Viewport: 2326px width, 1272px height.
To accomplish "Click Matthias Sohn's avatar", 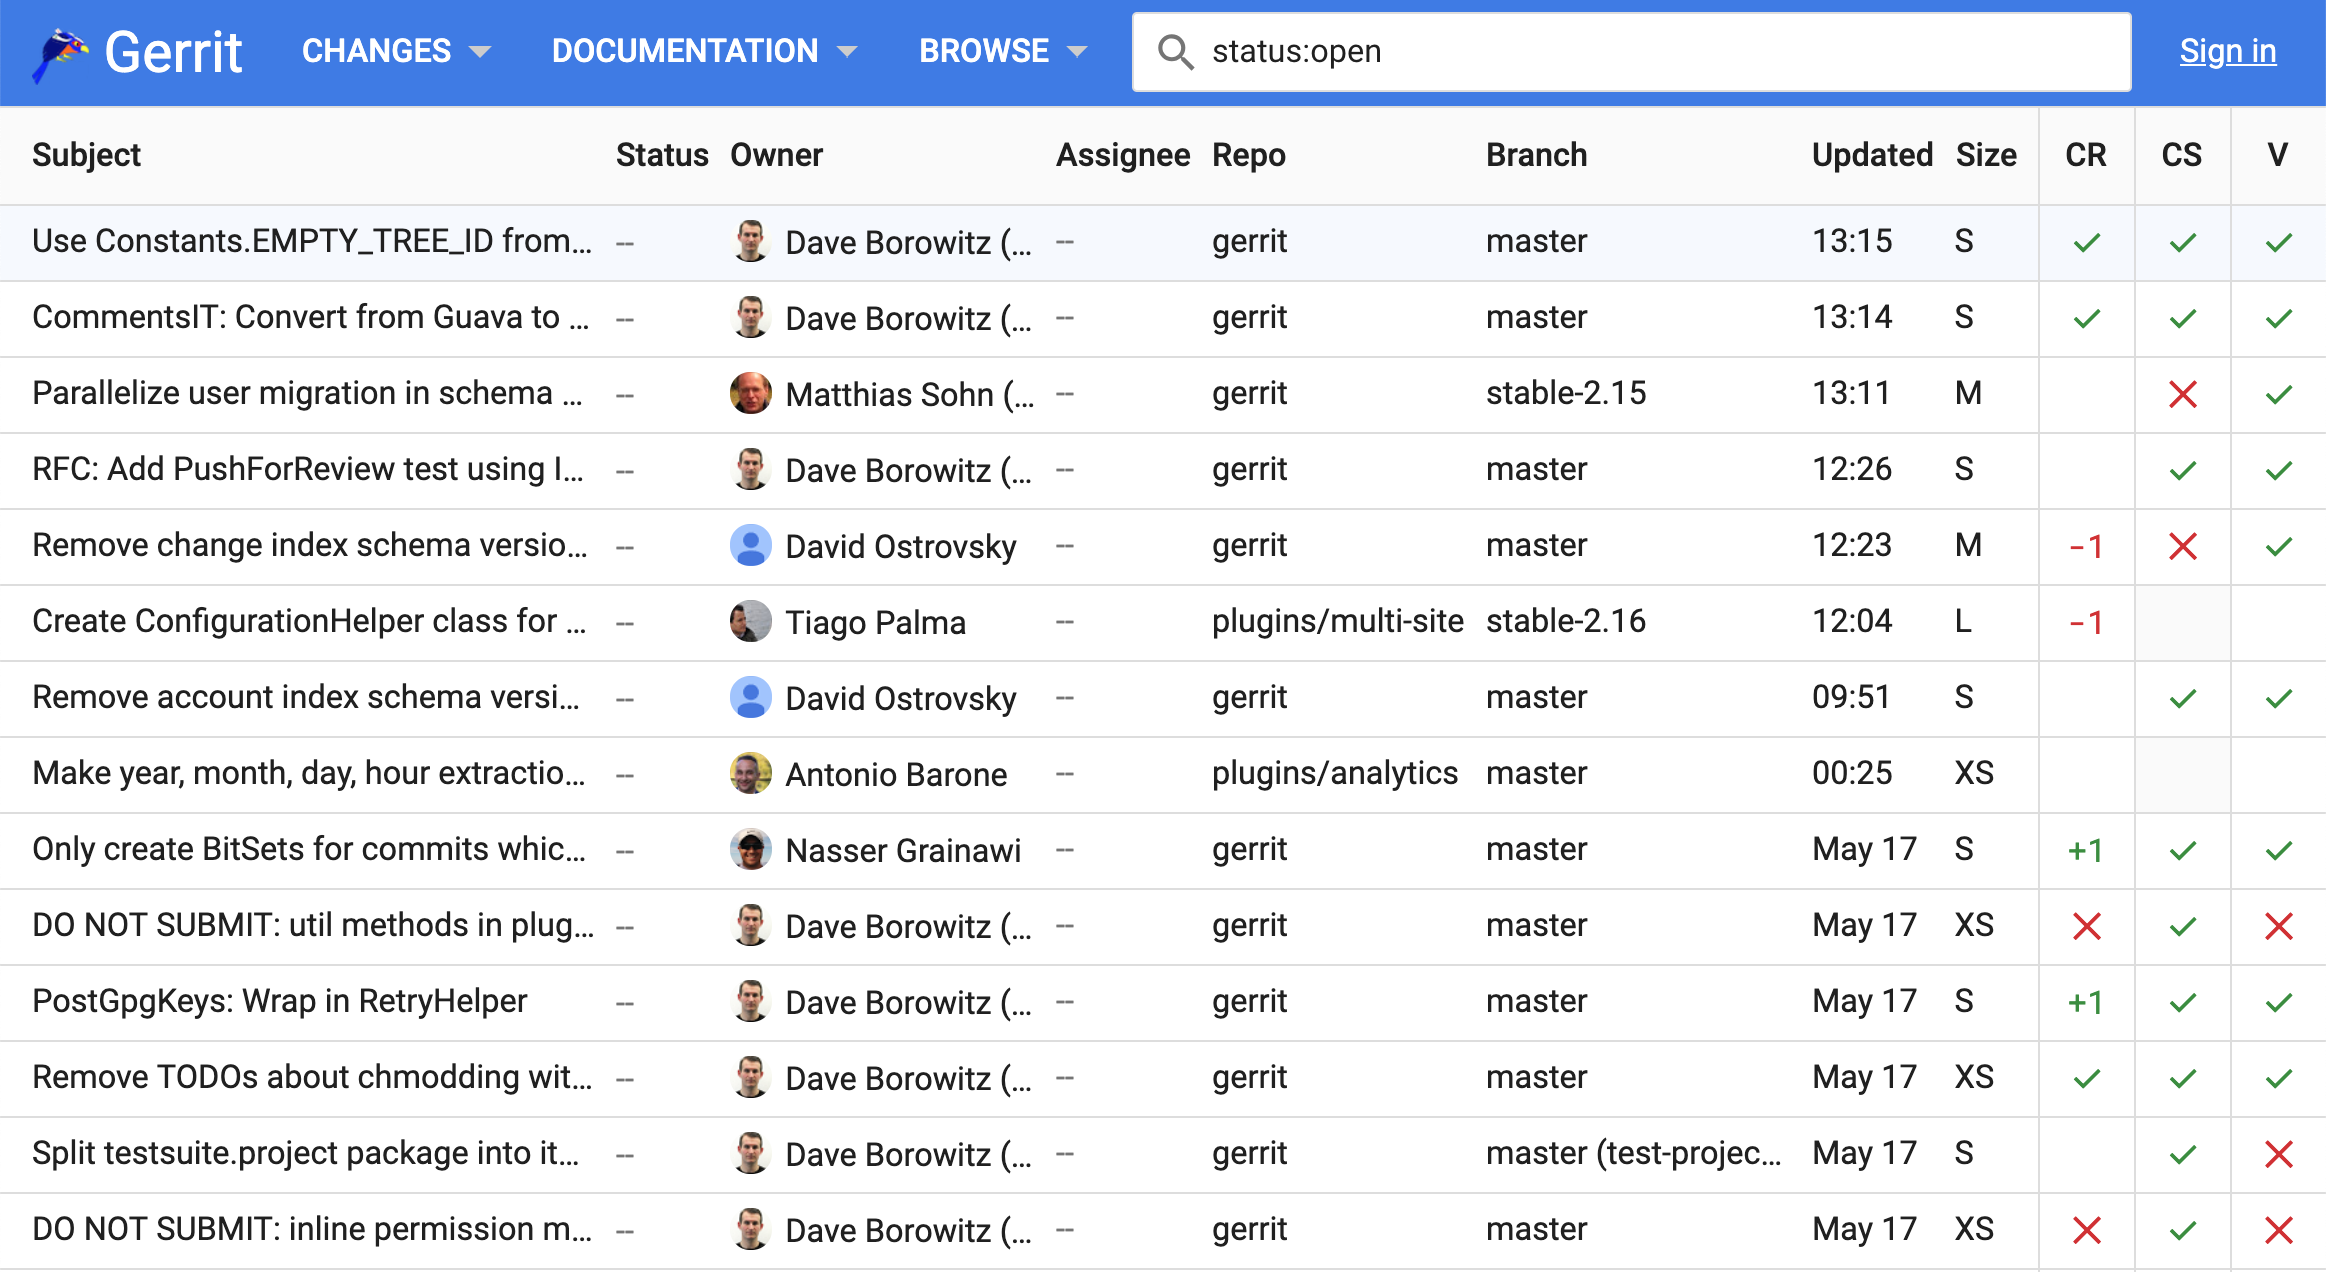I will [x=750, y=394].
